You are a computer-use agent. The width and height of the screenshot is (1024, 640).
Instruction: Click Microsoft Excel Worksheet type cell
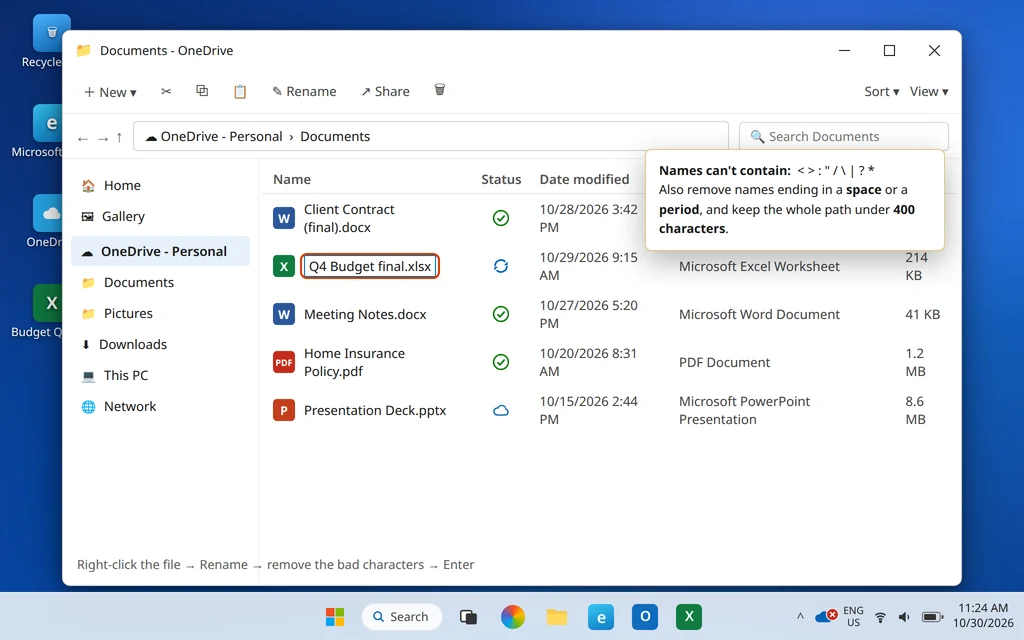(759, 266)
